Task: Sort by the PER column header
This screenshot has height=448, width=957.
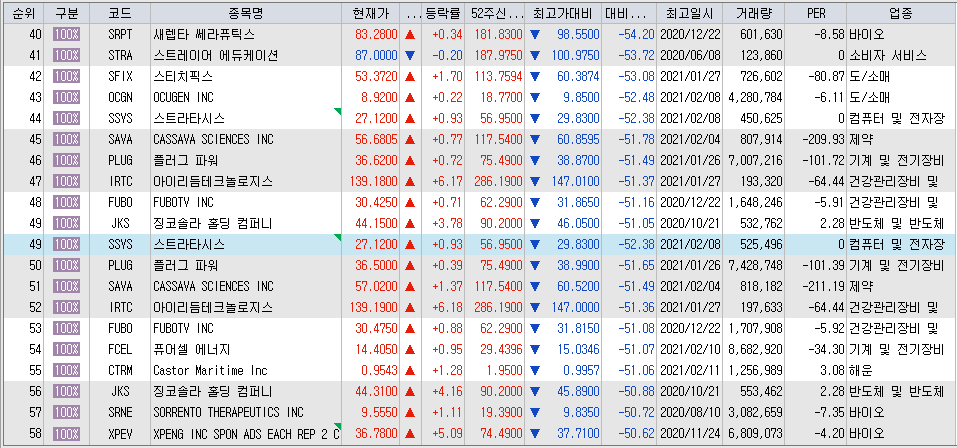Action: click(x=816, y=13)
